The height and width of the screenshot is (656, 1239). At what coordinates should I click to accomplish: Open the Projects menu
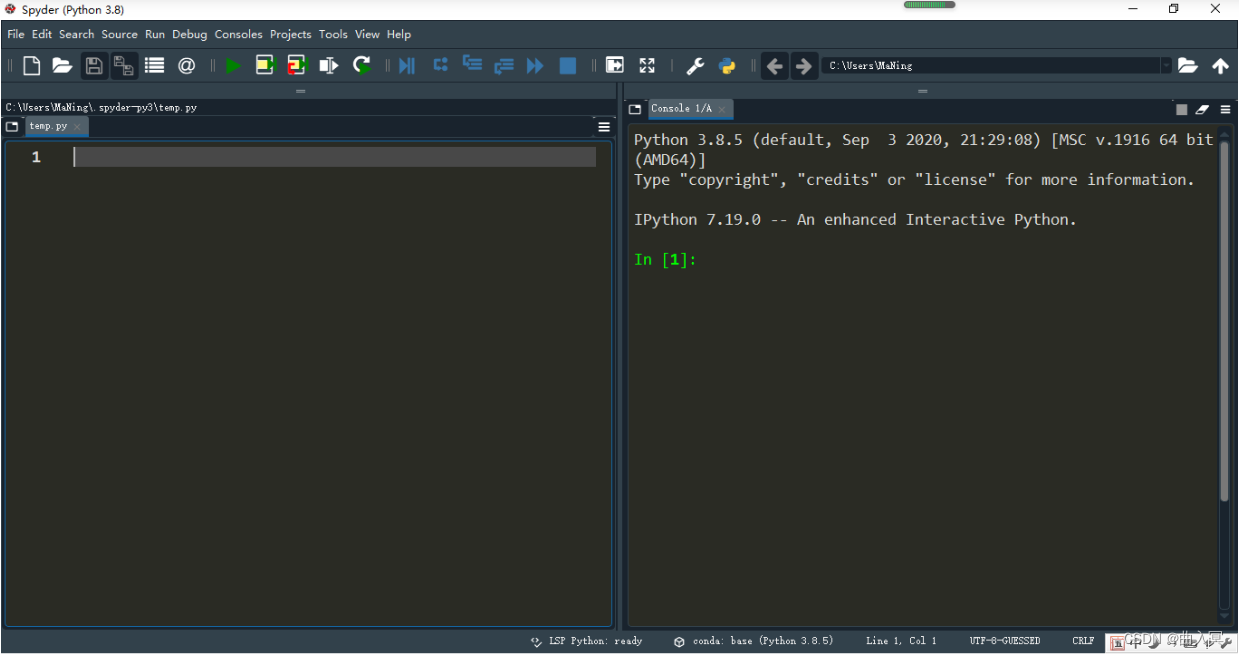coord(291,34)
